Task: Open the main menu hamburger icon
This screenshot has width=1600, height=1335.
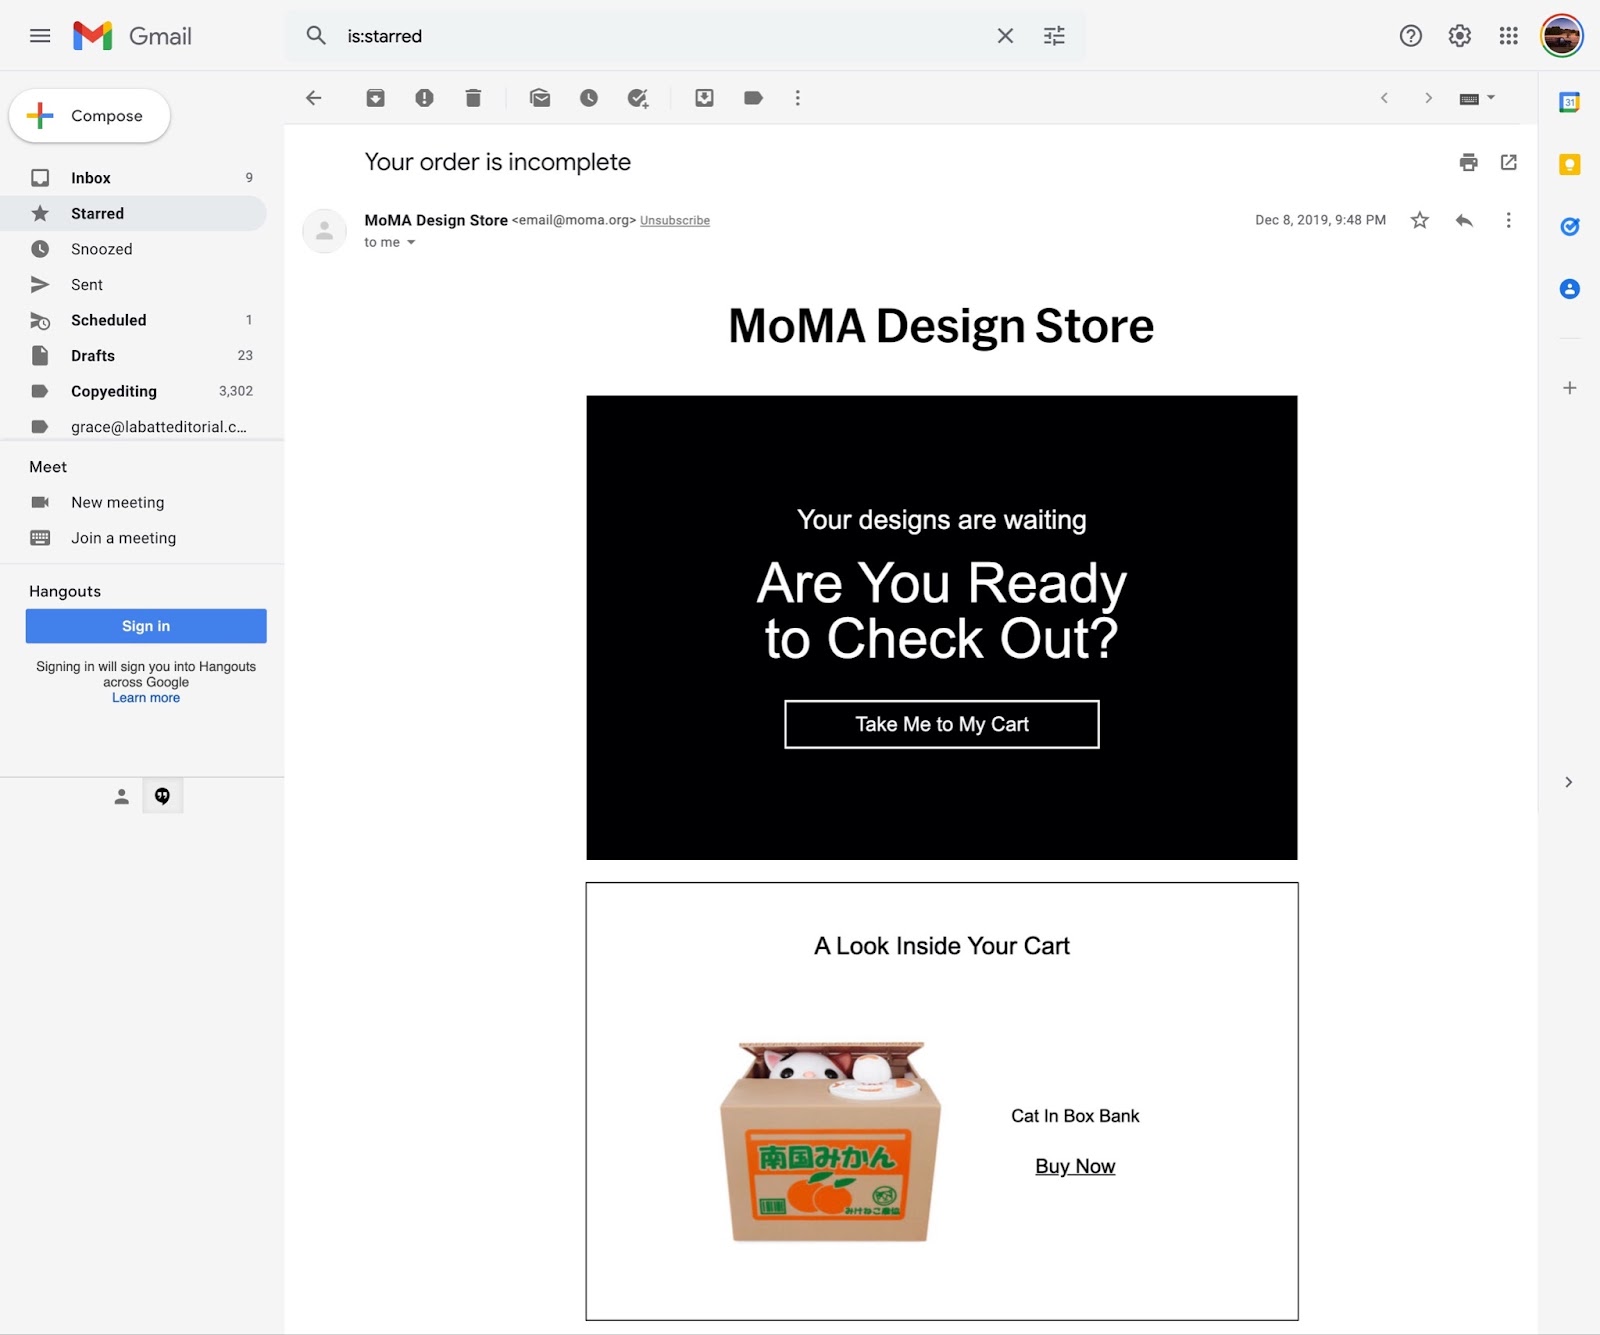Action: pos(40,36)
